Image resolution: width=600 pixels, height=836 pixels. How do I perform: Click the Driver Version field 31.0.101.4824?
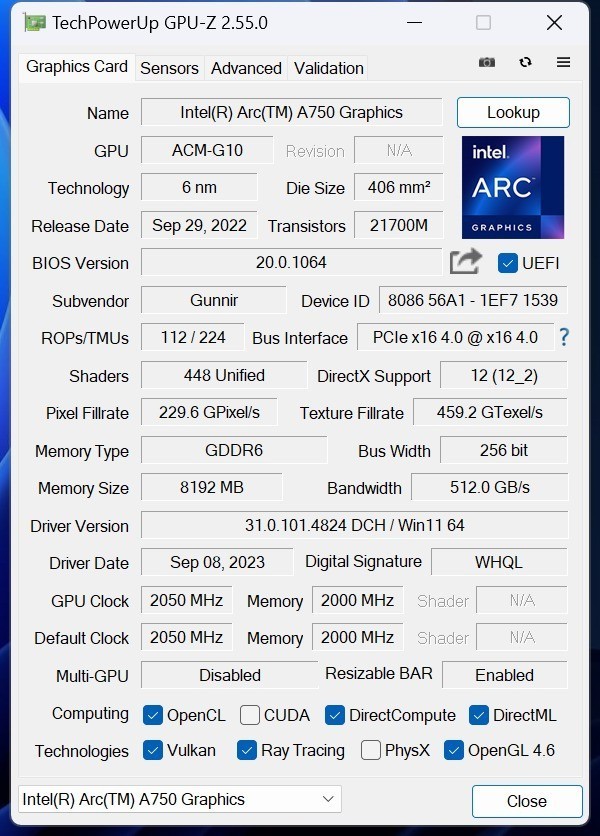tap(355, 525)
